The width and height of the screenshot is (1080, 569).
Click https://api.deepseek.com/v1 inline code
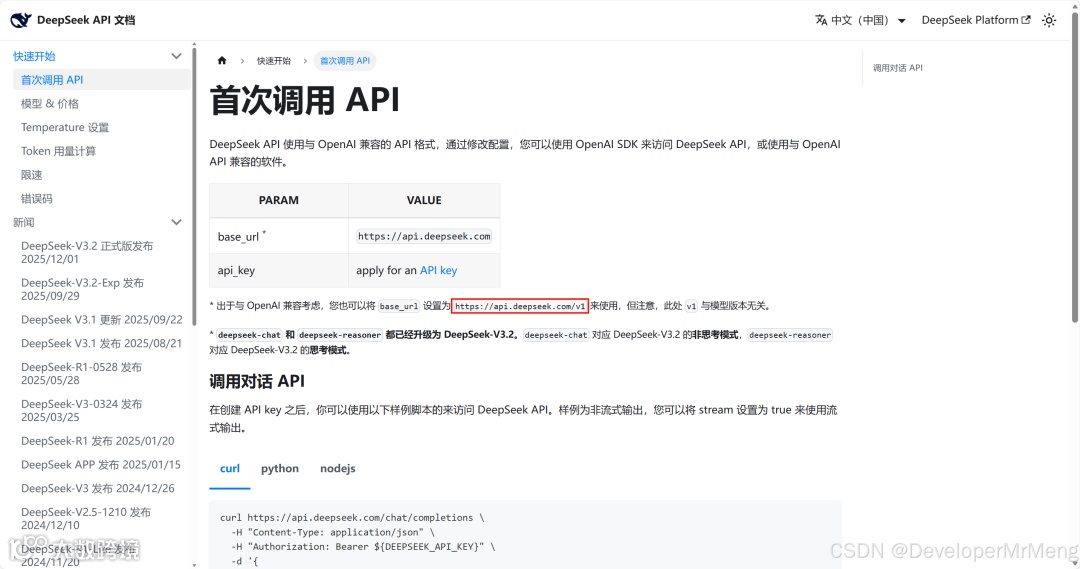click(519, 306)
